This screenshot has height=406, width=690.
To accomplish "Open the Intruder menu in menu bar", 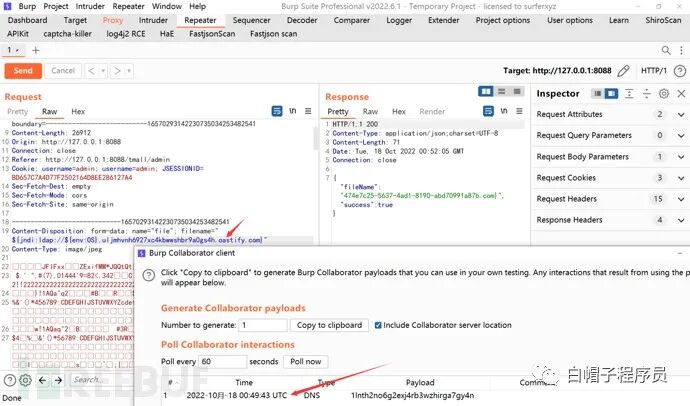I will tap(90, 7).
